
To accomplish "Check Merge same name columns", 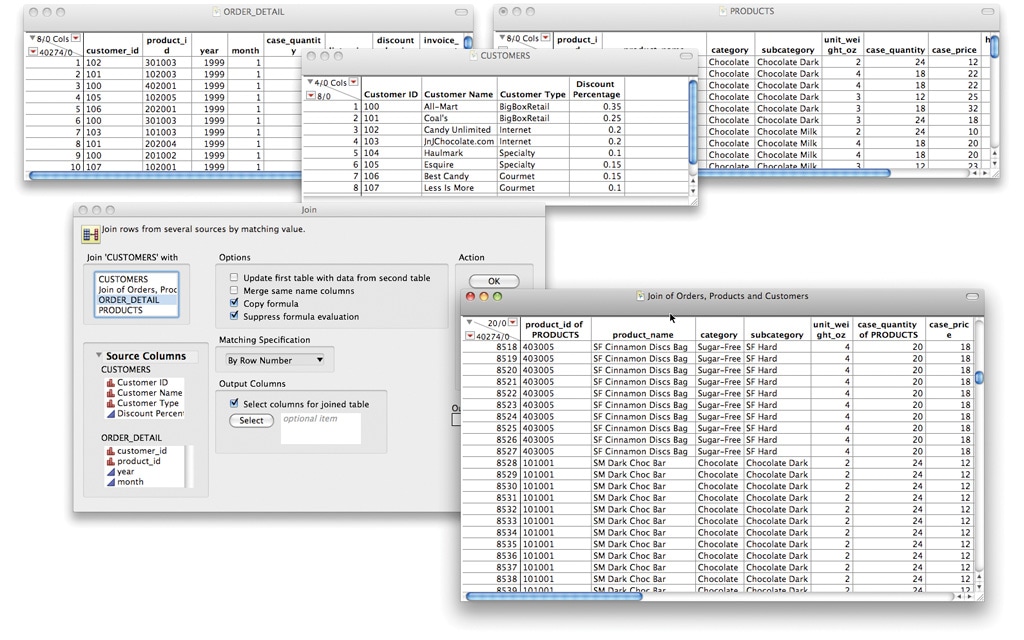I will [x=234, y=291].
